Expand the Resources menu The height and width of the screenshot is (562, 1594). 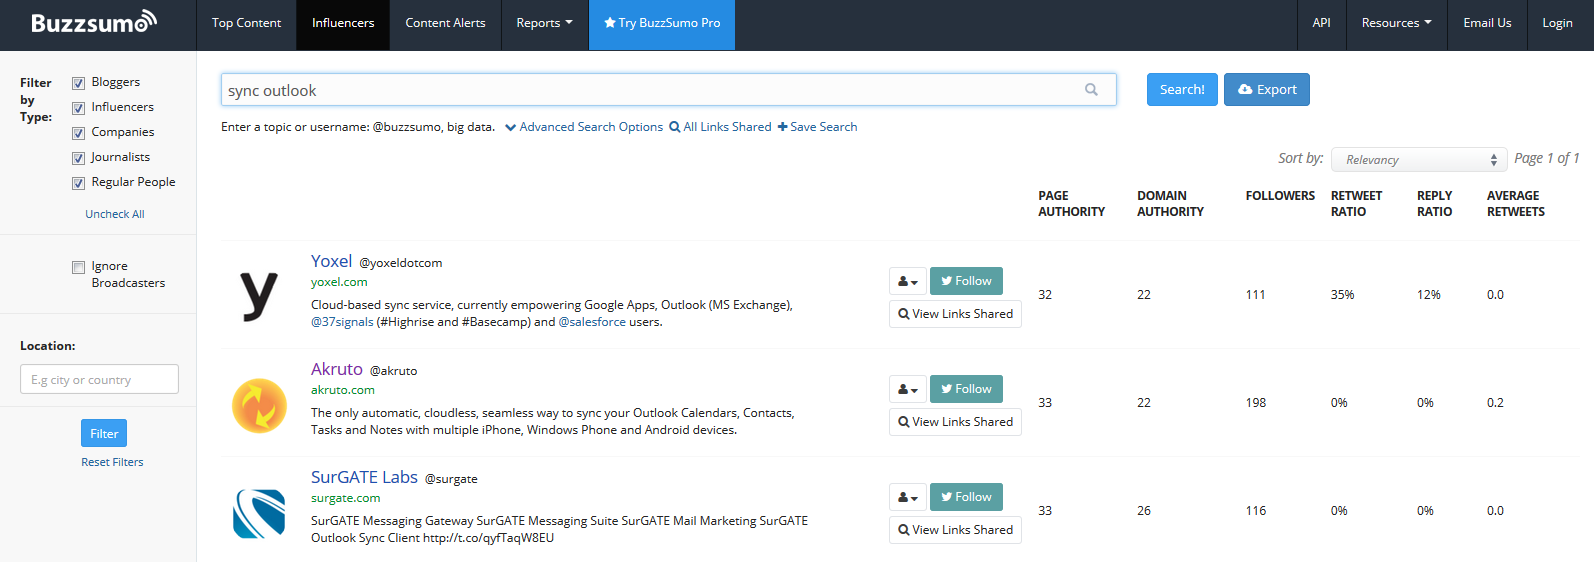click(x=1396, y=23)
